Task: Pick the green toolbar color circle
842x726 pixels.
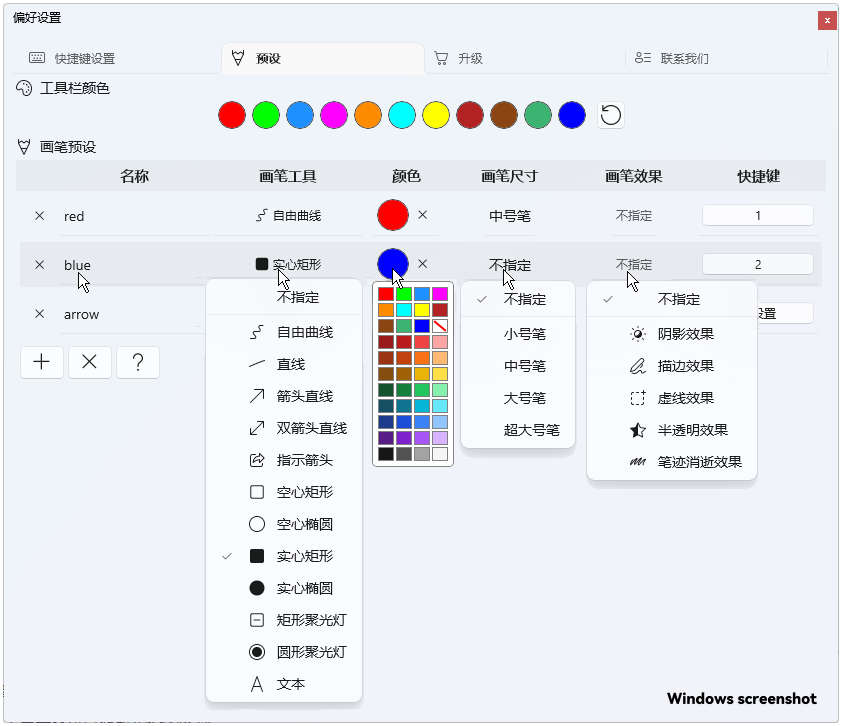Action: pos(266,115)
